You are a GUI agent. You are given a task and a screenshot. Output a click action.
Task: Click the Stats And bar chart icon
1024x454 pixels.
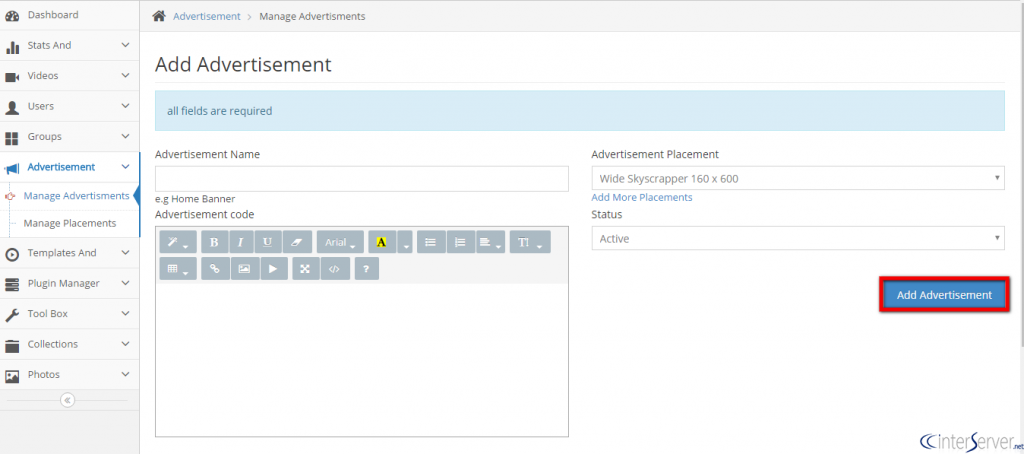(x=12, y=46)
